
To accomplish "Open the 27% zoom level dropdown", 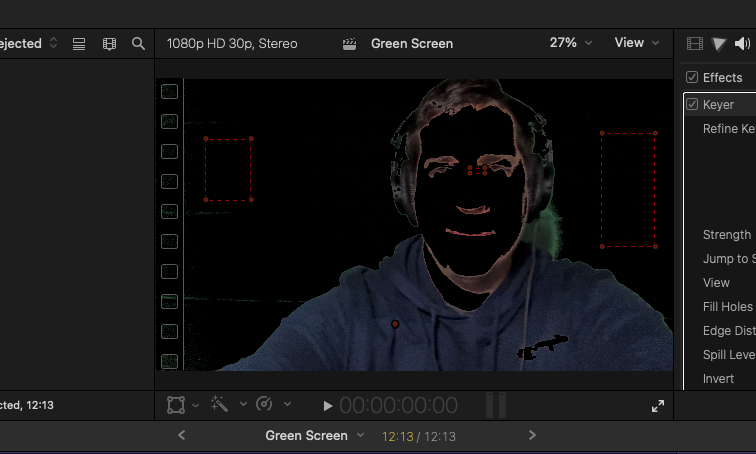I will tap(571, 43).
